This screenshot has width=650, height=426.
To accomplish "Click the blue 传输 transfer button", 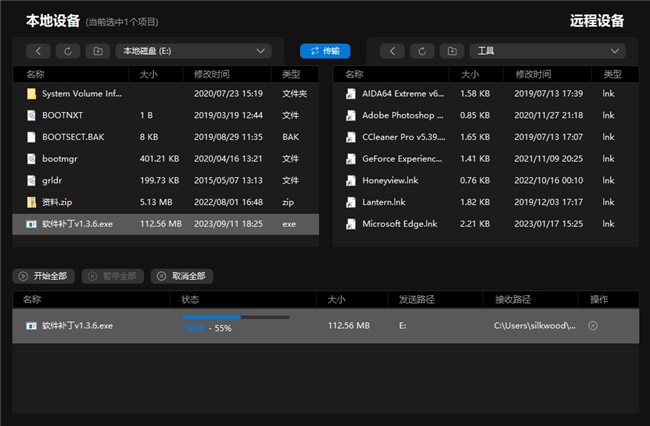I will 325,51.
